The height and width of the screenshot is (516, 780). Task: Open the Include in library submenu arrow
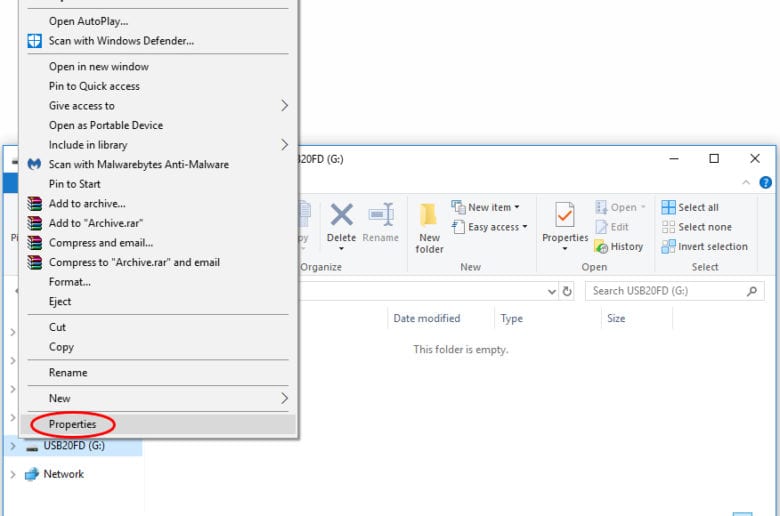click(284, 145)
